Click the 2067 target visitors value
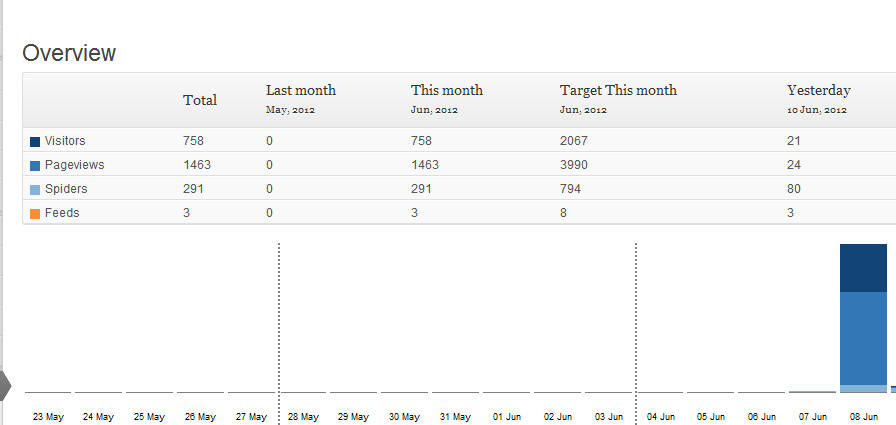The width and height of the screenshot is (896, 425). (575, 141)
